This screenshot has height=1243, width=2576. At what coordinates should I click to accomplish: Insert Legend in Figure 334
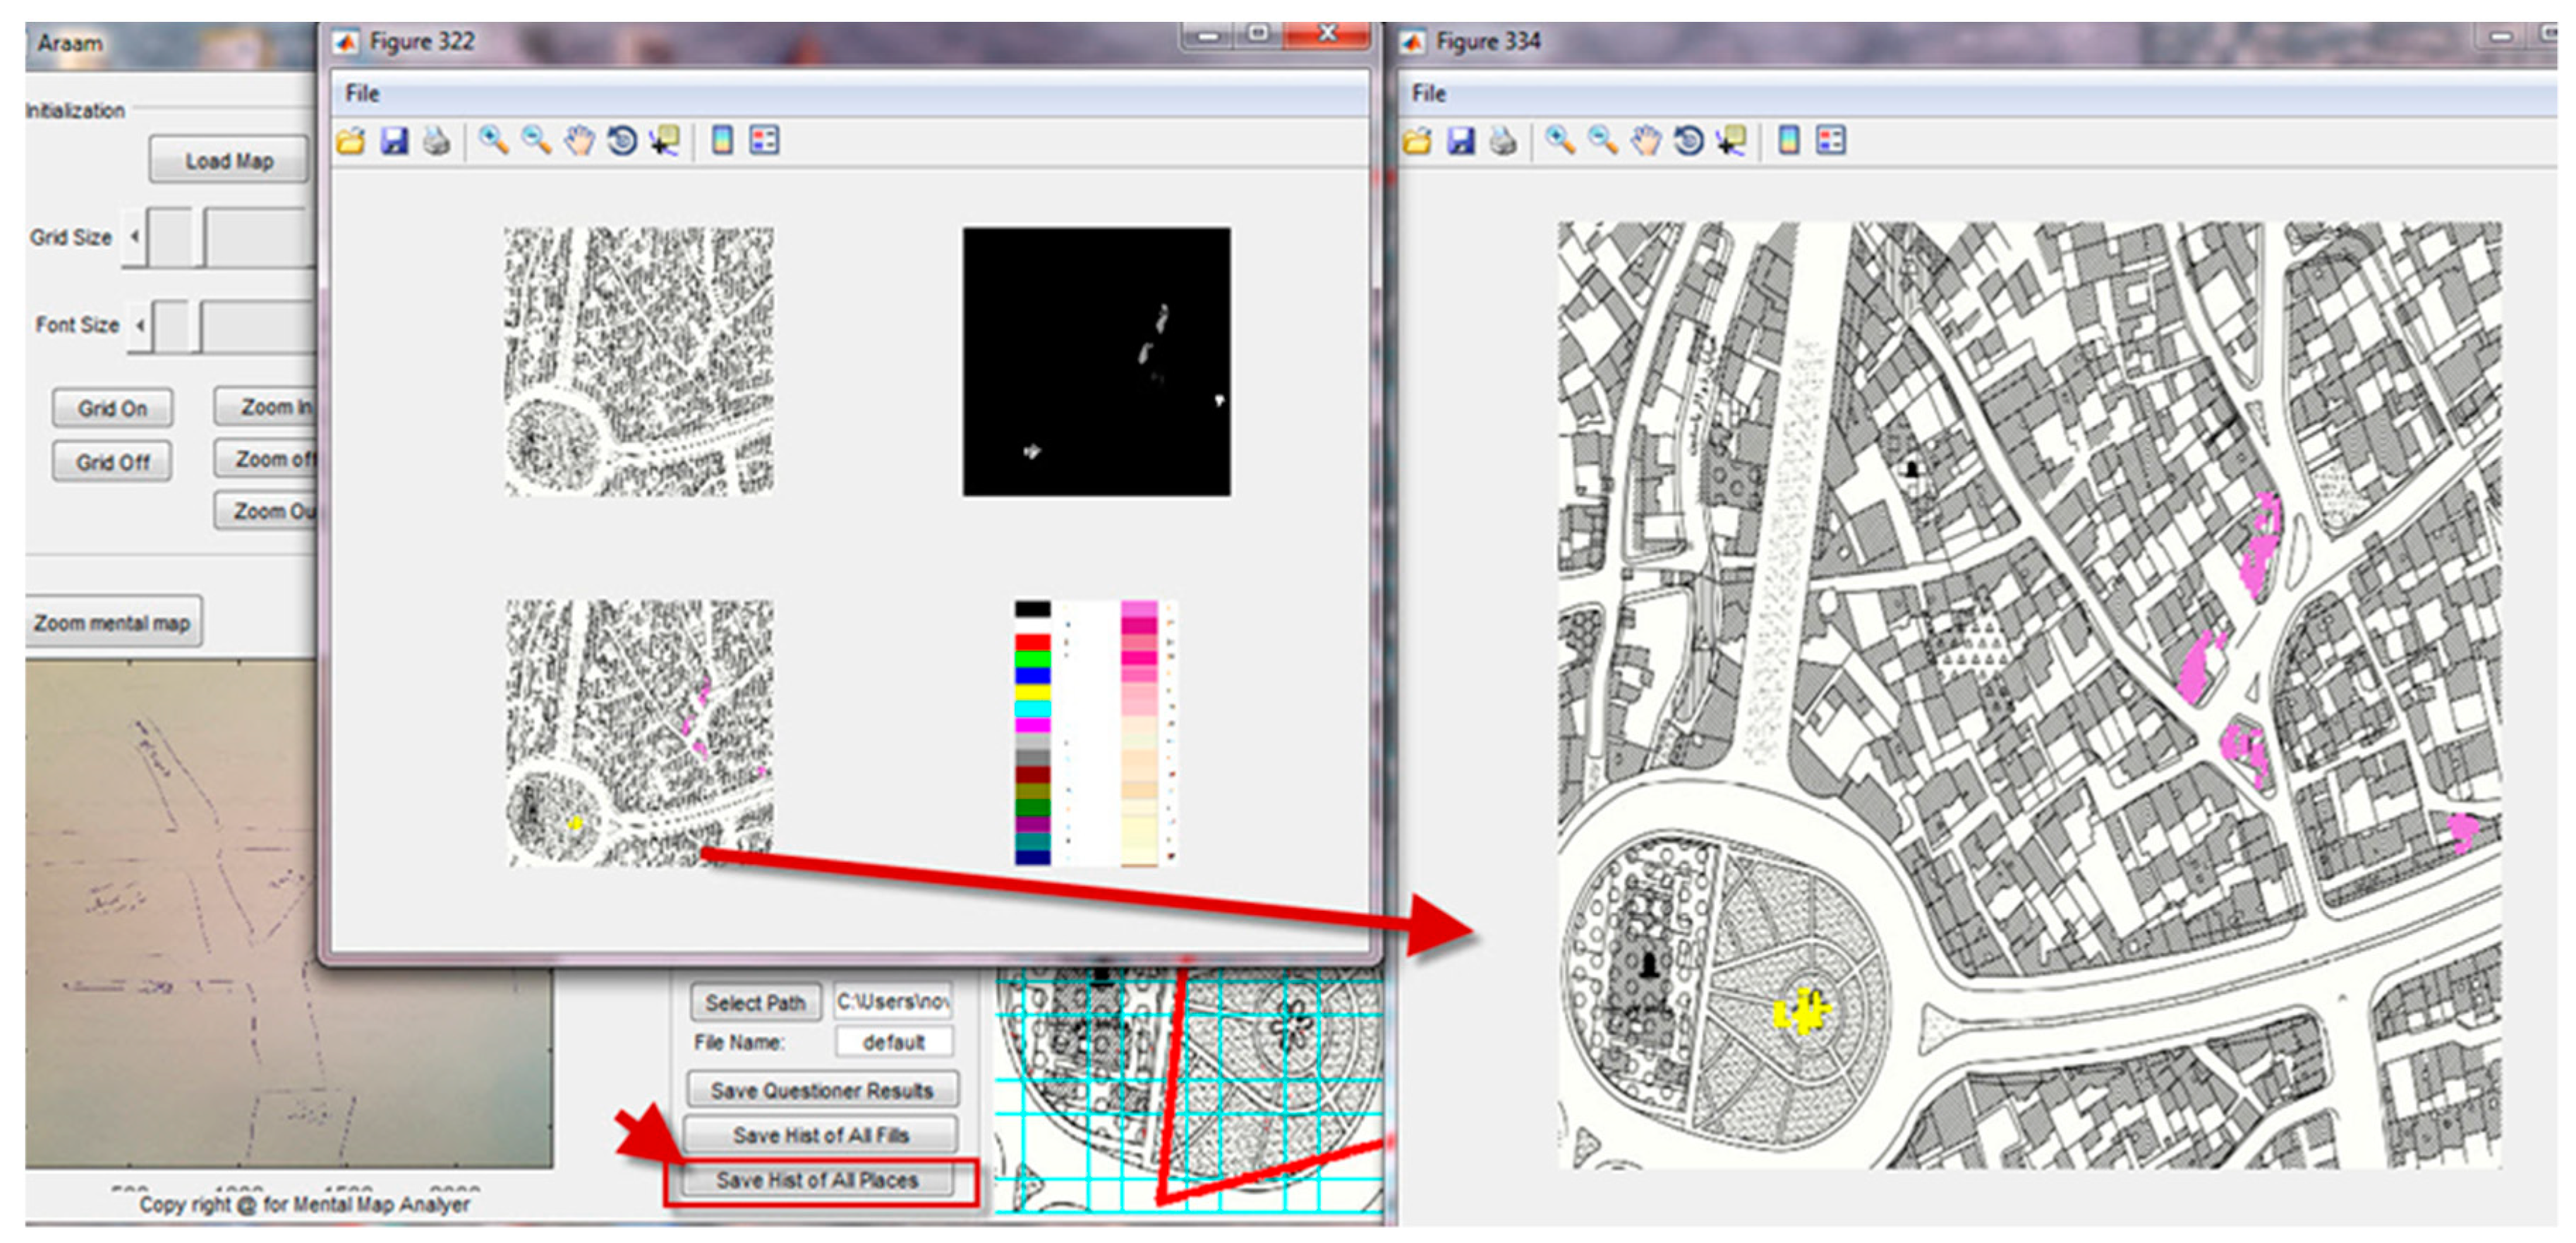point(1831,141)
